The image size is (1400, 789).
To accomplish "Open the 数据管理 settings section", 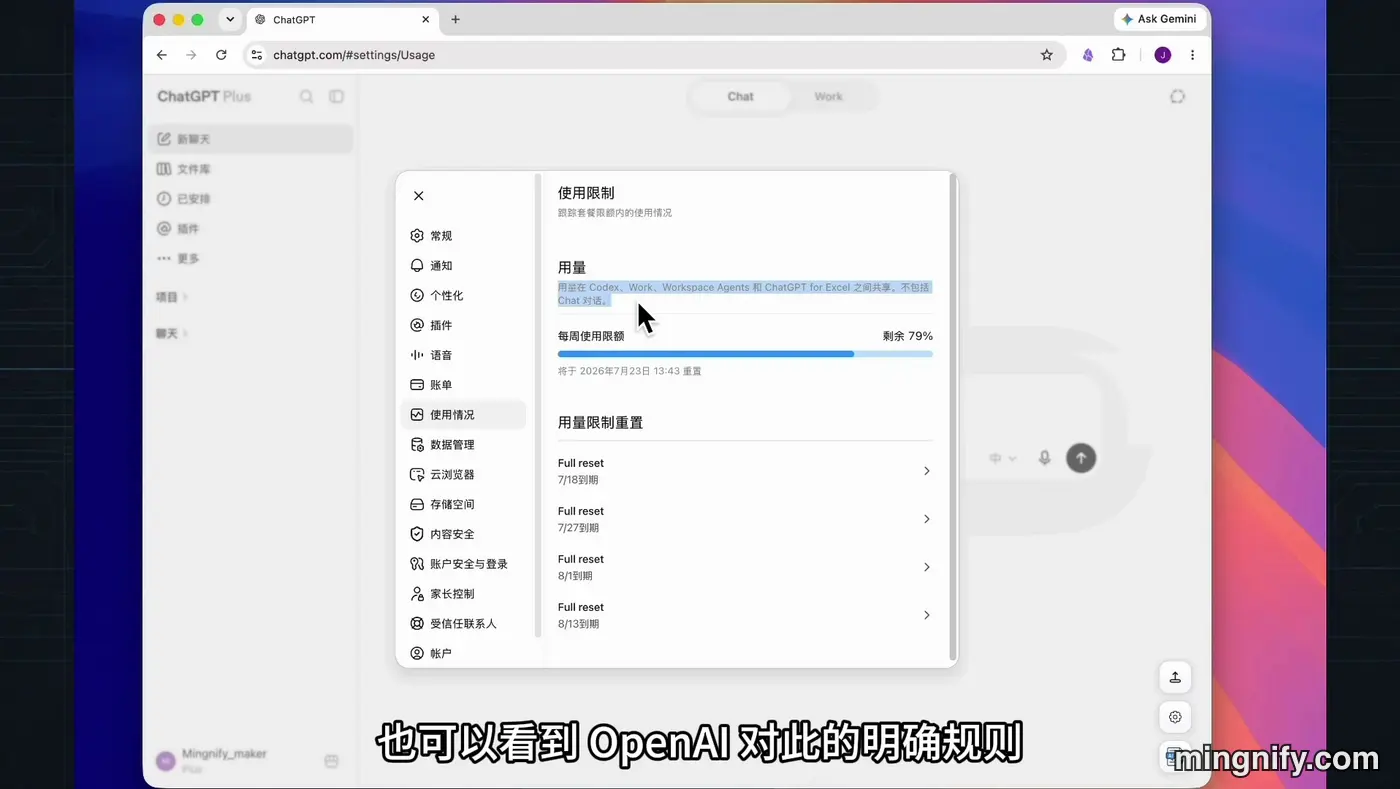I will 463,445.
